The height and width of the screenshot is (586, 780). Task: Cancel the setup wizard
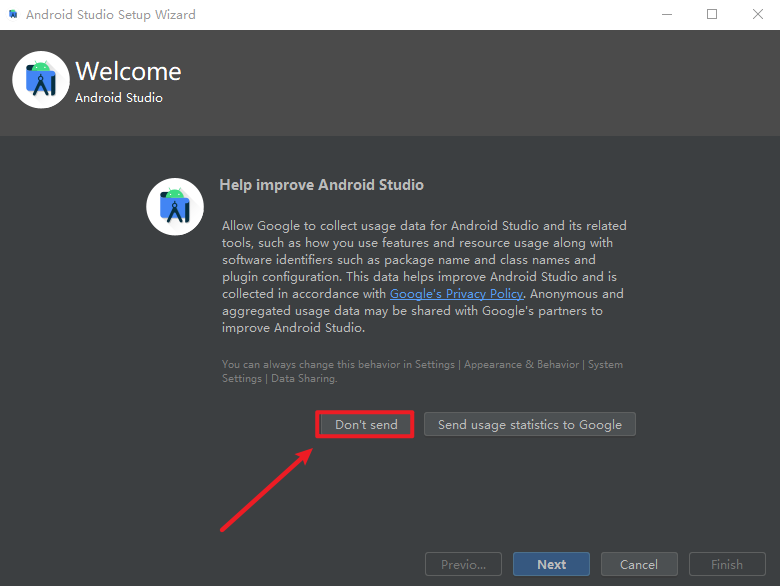coord(638,564)
